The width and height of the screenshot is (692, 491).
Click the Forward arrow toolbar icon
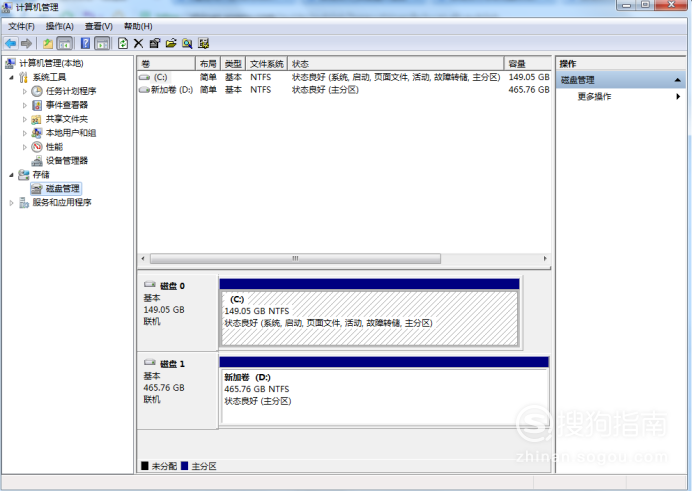pyautogui.click(x=26, y=43)
